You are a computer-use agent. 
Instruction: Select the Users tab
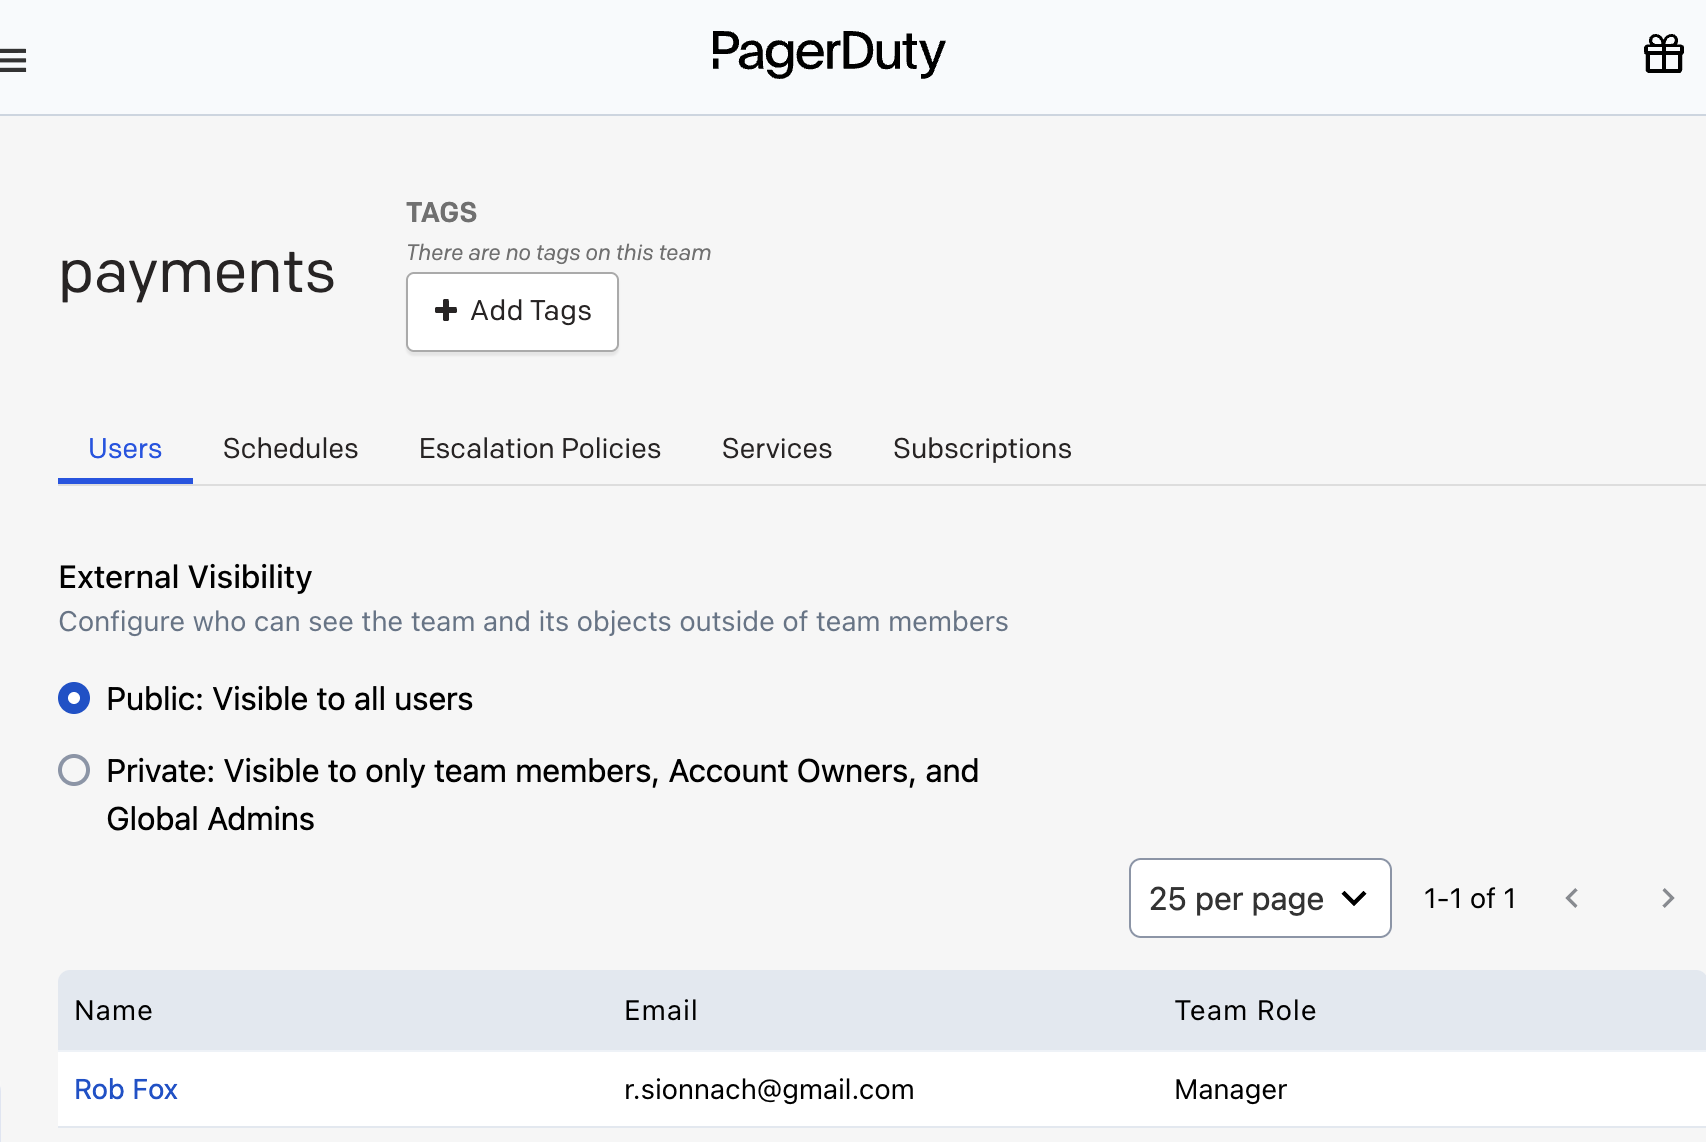[124, 448]
